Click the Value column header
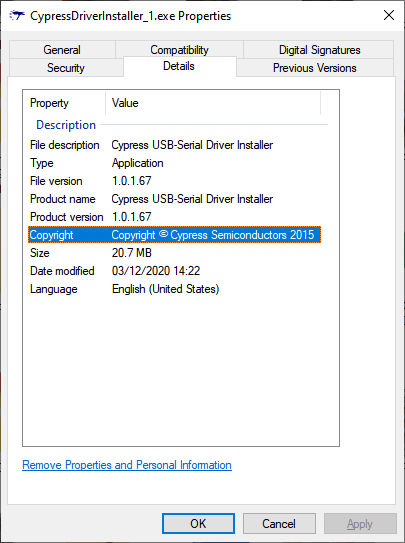405x543 pixels. point(213,103)
